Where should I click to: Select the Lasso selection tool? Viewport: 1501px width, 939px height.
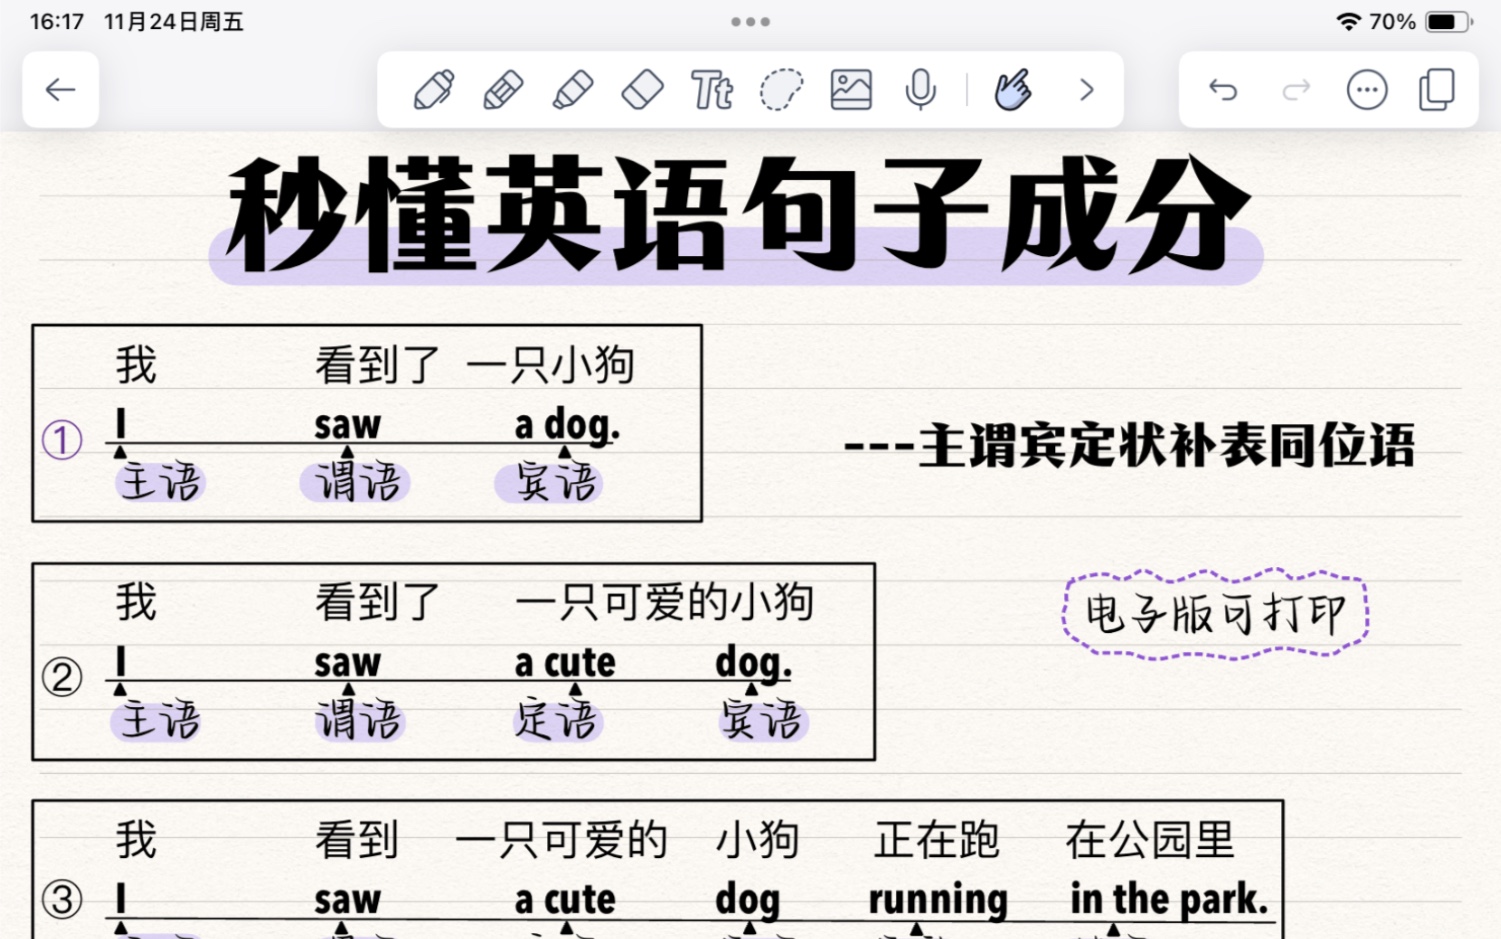point(781,90)
